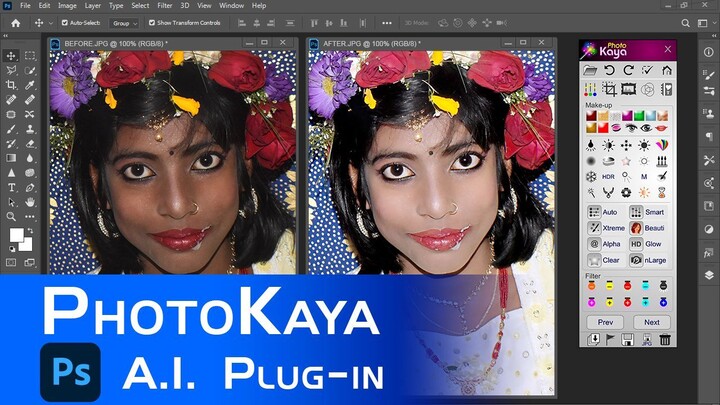Toggle the Show Transform Controls checkbox
The image size is (720, 405).
pyautogui.click(x=152, y=22)
